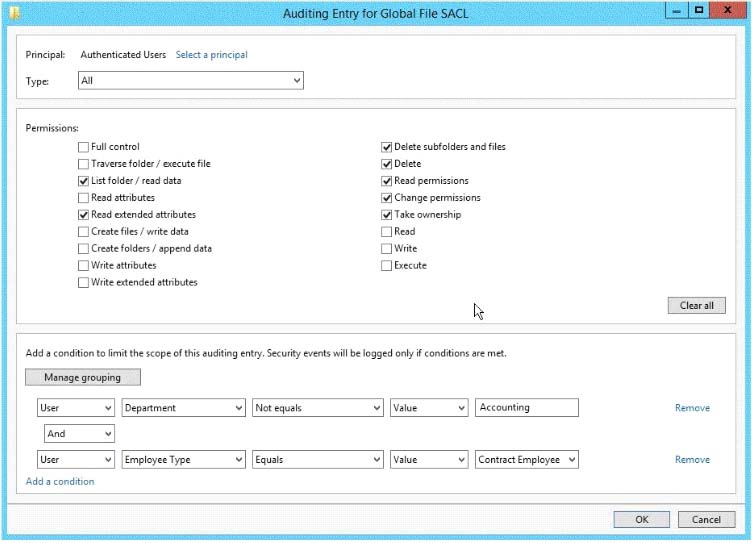Click the Clear all button
This screenshot has height=543, width=752.
click(x=696, y=306)
